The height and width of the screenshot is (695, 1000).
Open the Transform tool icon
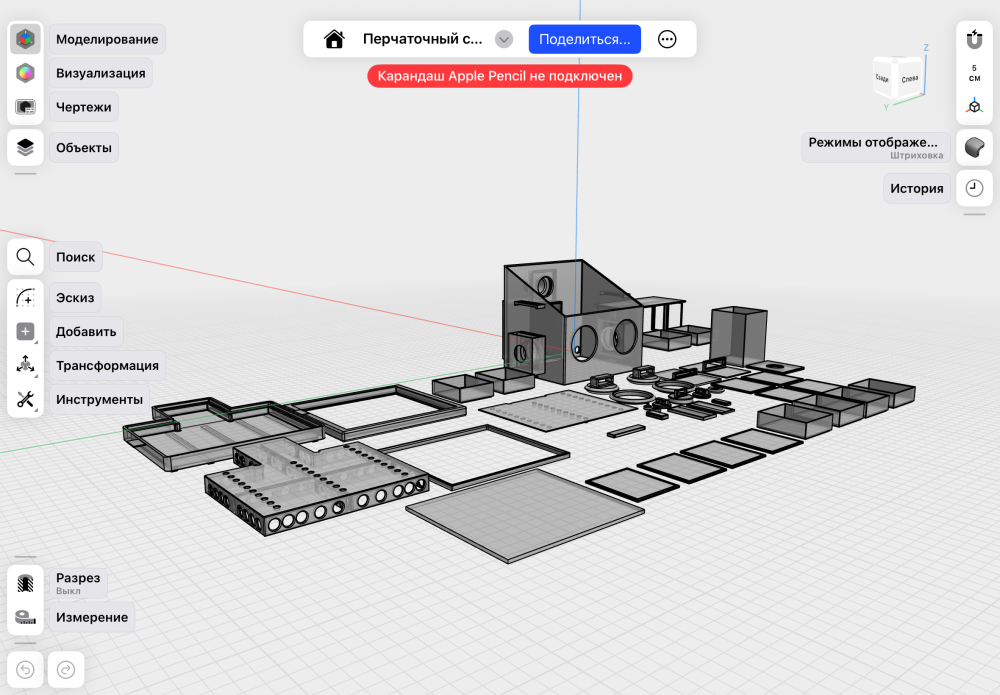[25, 365]
